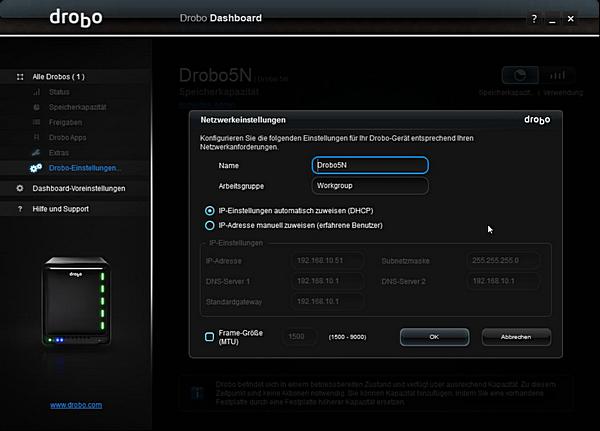Click the help question mark in title bar

tap(534, 18)
